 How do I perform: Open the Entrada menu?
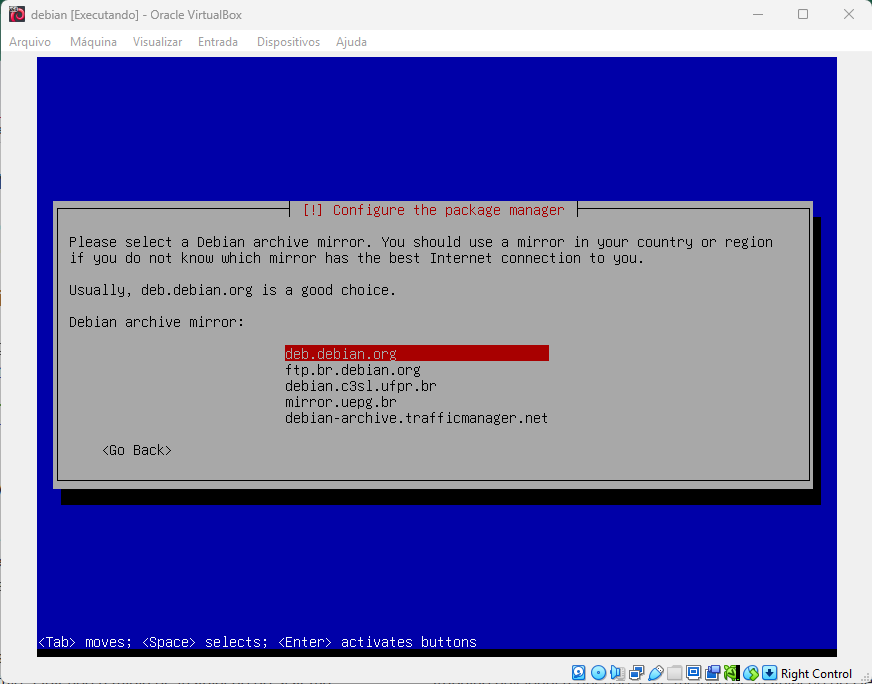point(218,42)
